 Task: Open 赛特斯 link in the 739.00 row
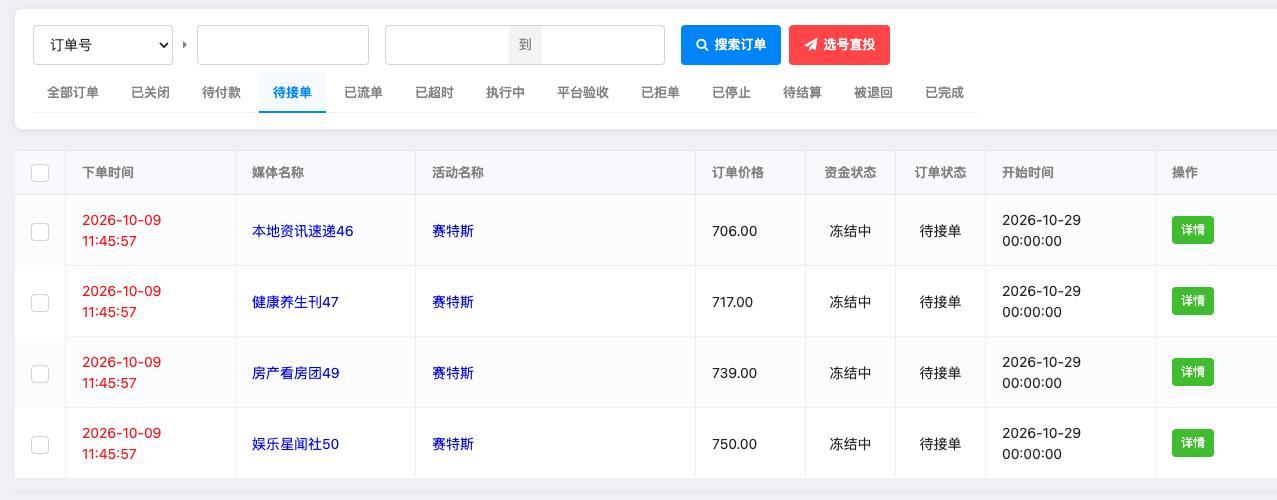[x=453, y=373]
